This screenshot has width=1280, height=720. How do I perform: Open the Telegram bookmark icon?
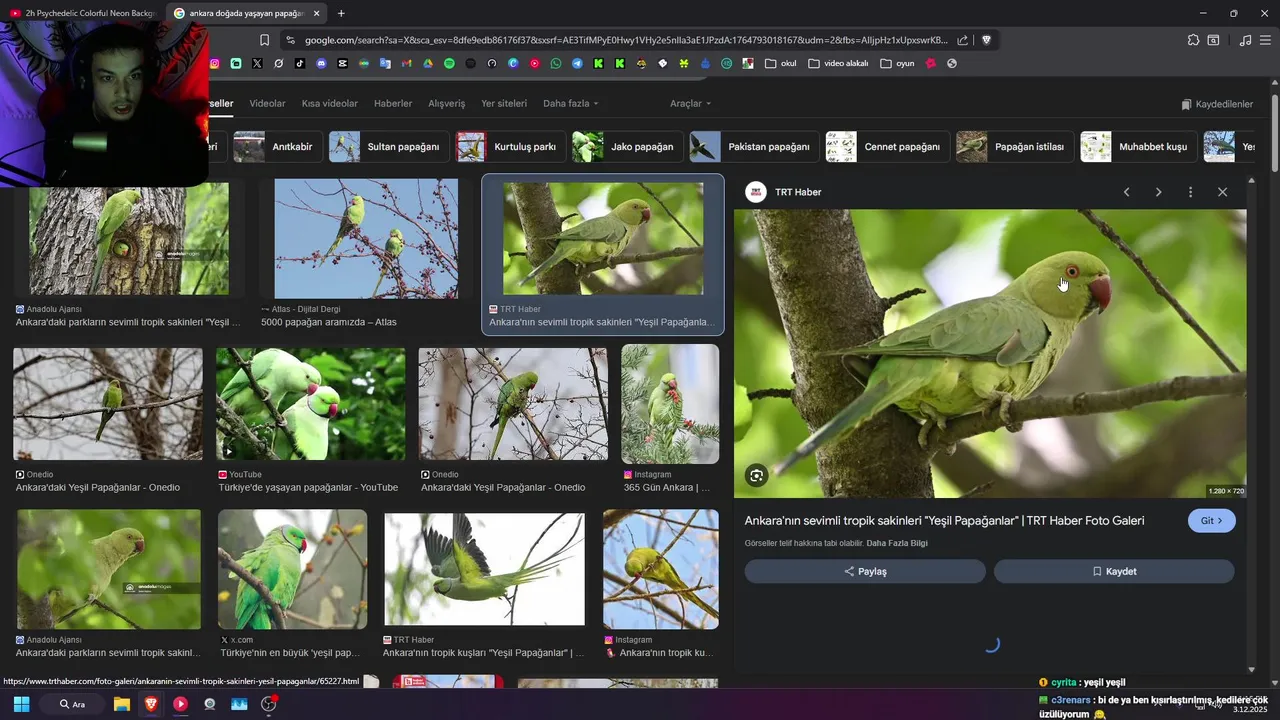click(x=577, y=63)
